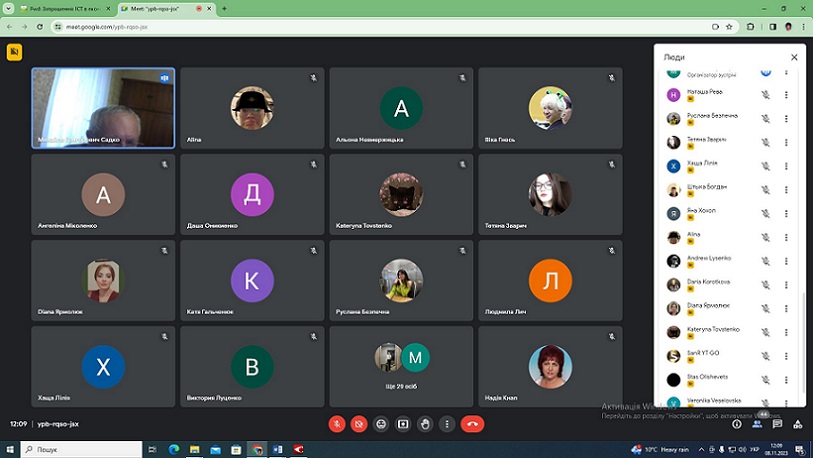Open options menu for Штыка Богдан

(x=786, y=190)
